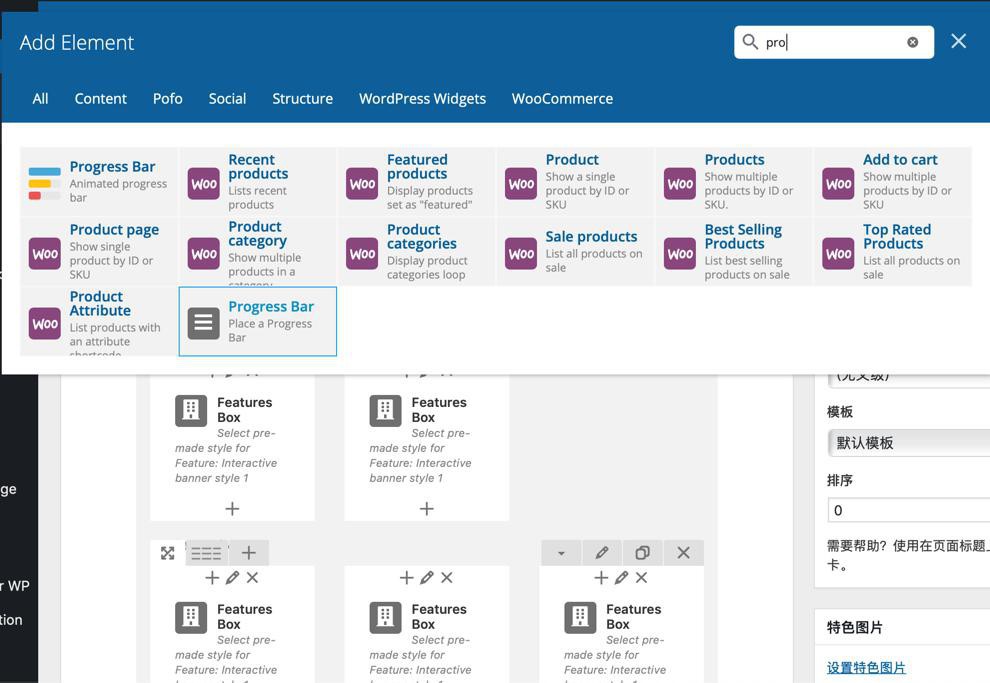The image size is (990, 683).
Task: Switch to WooCommerce tab
Action: (562, 98)
